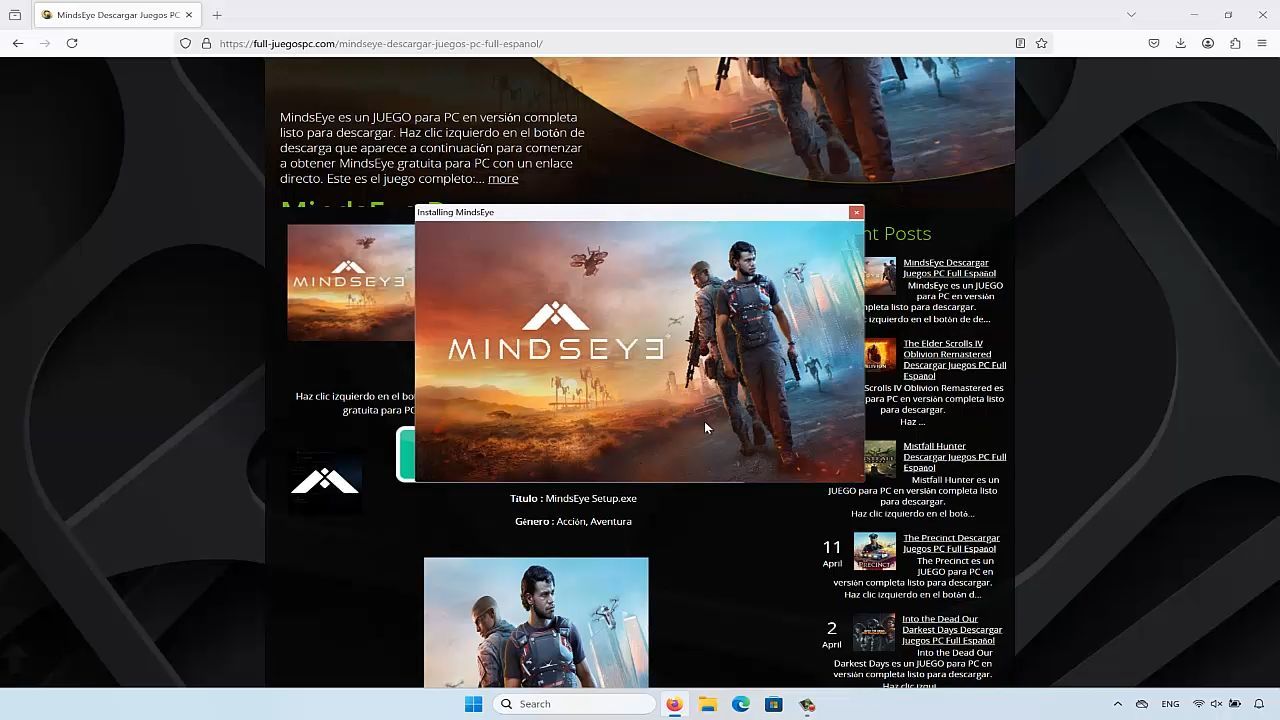
Task: Launch Microsoft Edge from taskbar
Action: [x=741, y=704]
